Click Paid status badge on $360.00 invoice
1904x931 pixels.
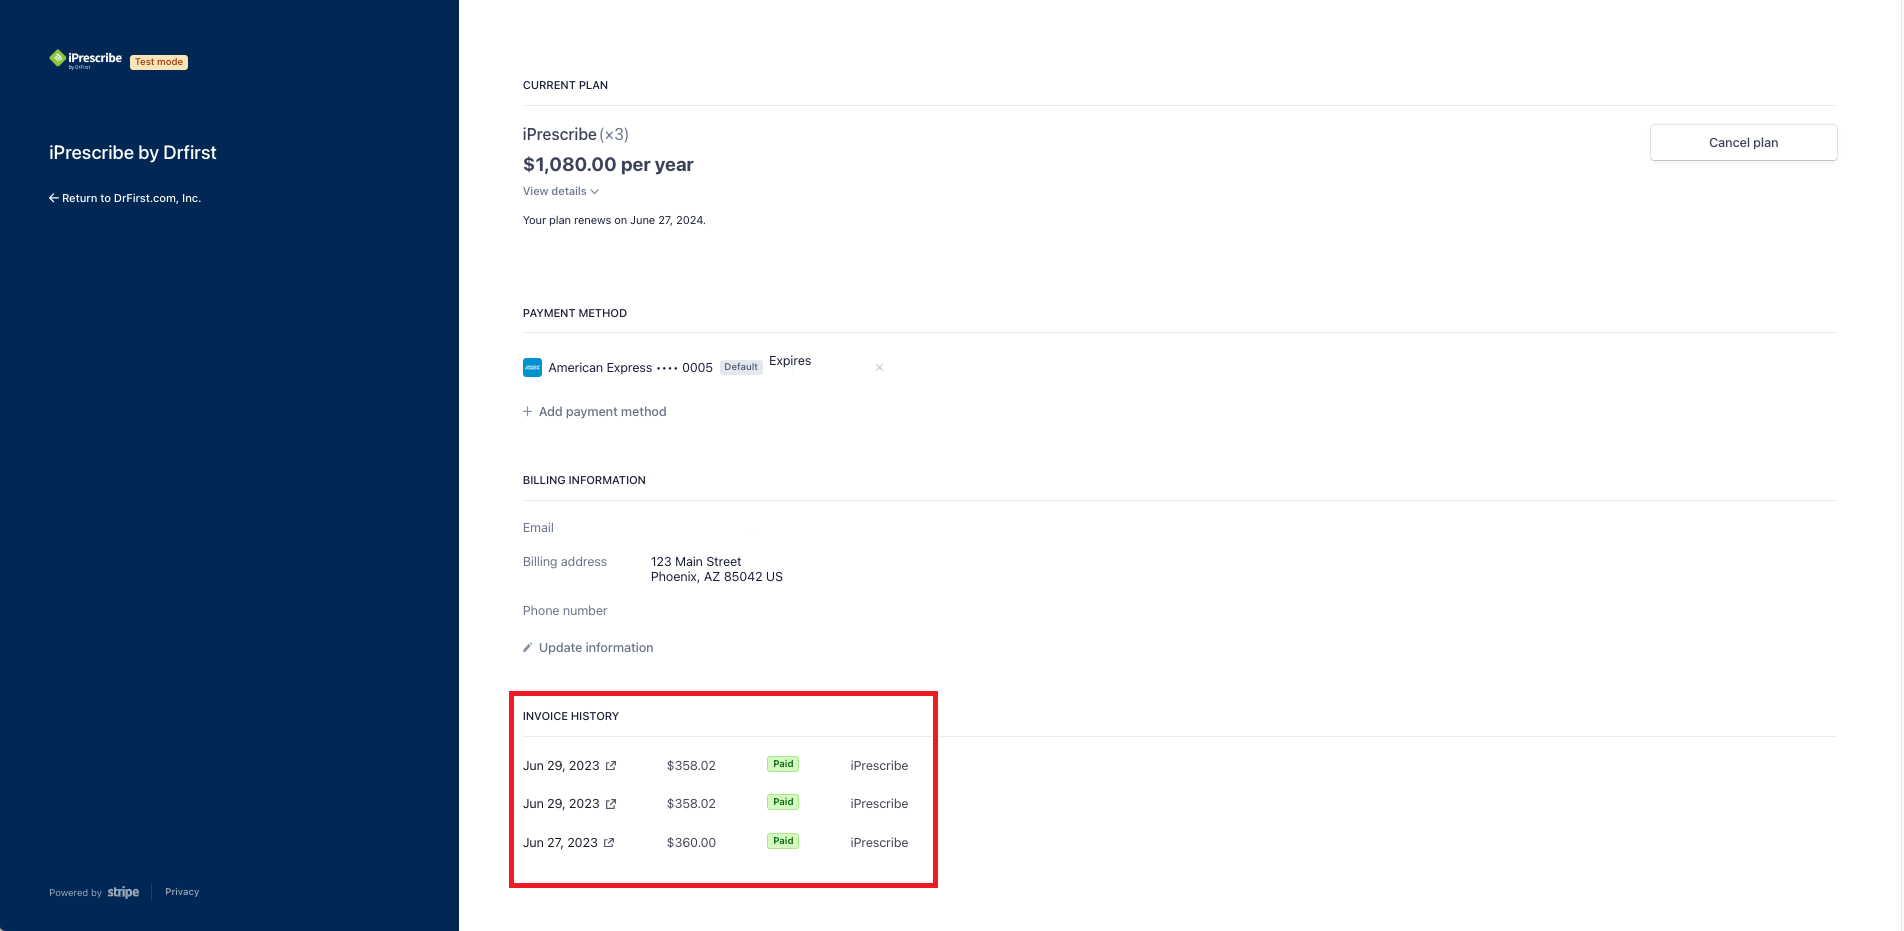click(x=783, y=841)
